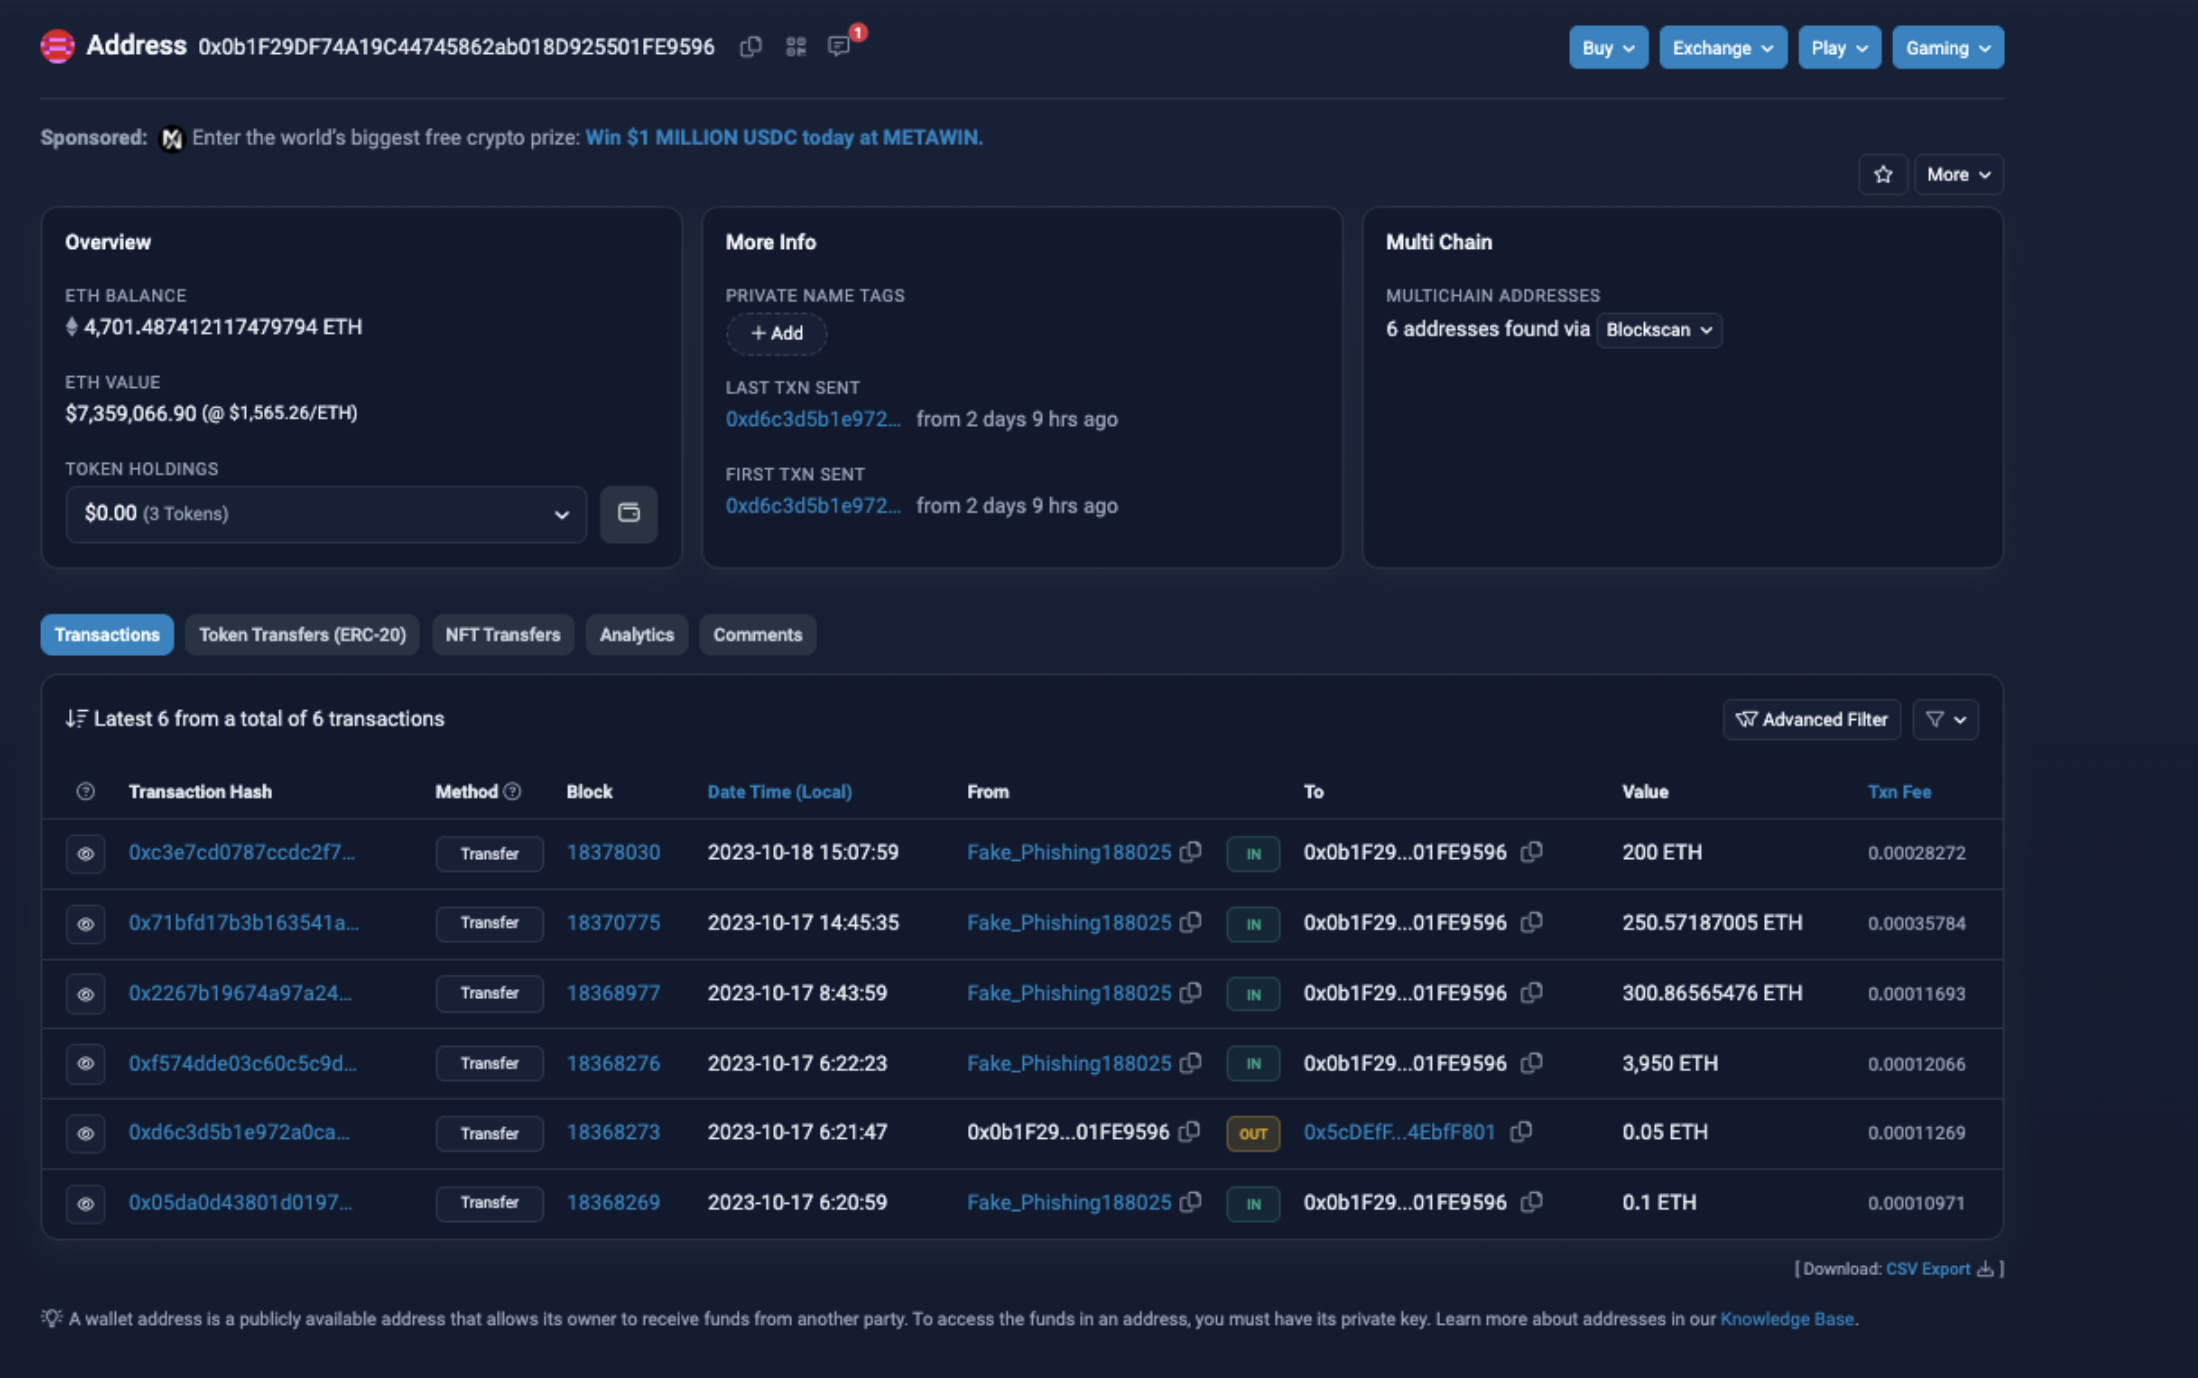The height and width of the screenshot is (1378, 2198).
Task: Copy 0x5cDEfF...4EbfF801 address
Action: coord(1521,1132)
